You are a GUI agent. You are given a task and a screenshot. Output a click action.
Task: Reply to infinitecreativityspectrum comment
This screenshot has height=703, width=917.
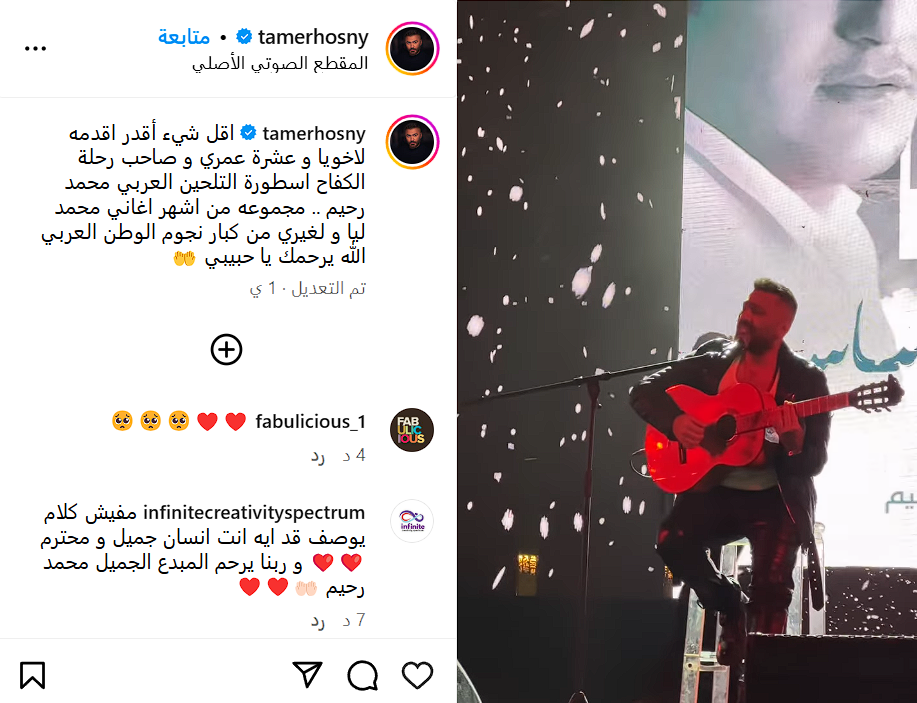click(318, 621)
